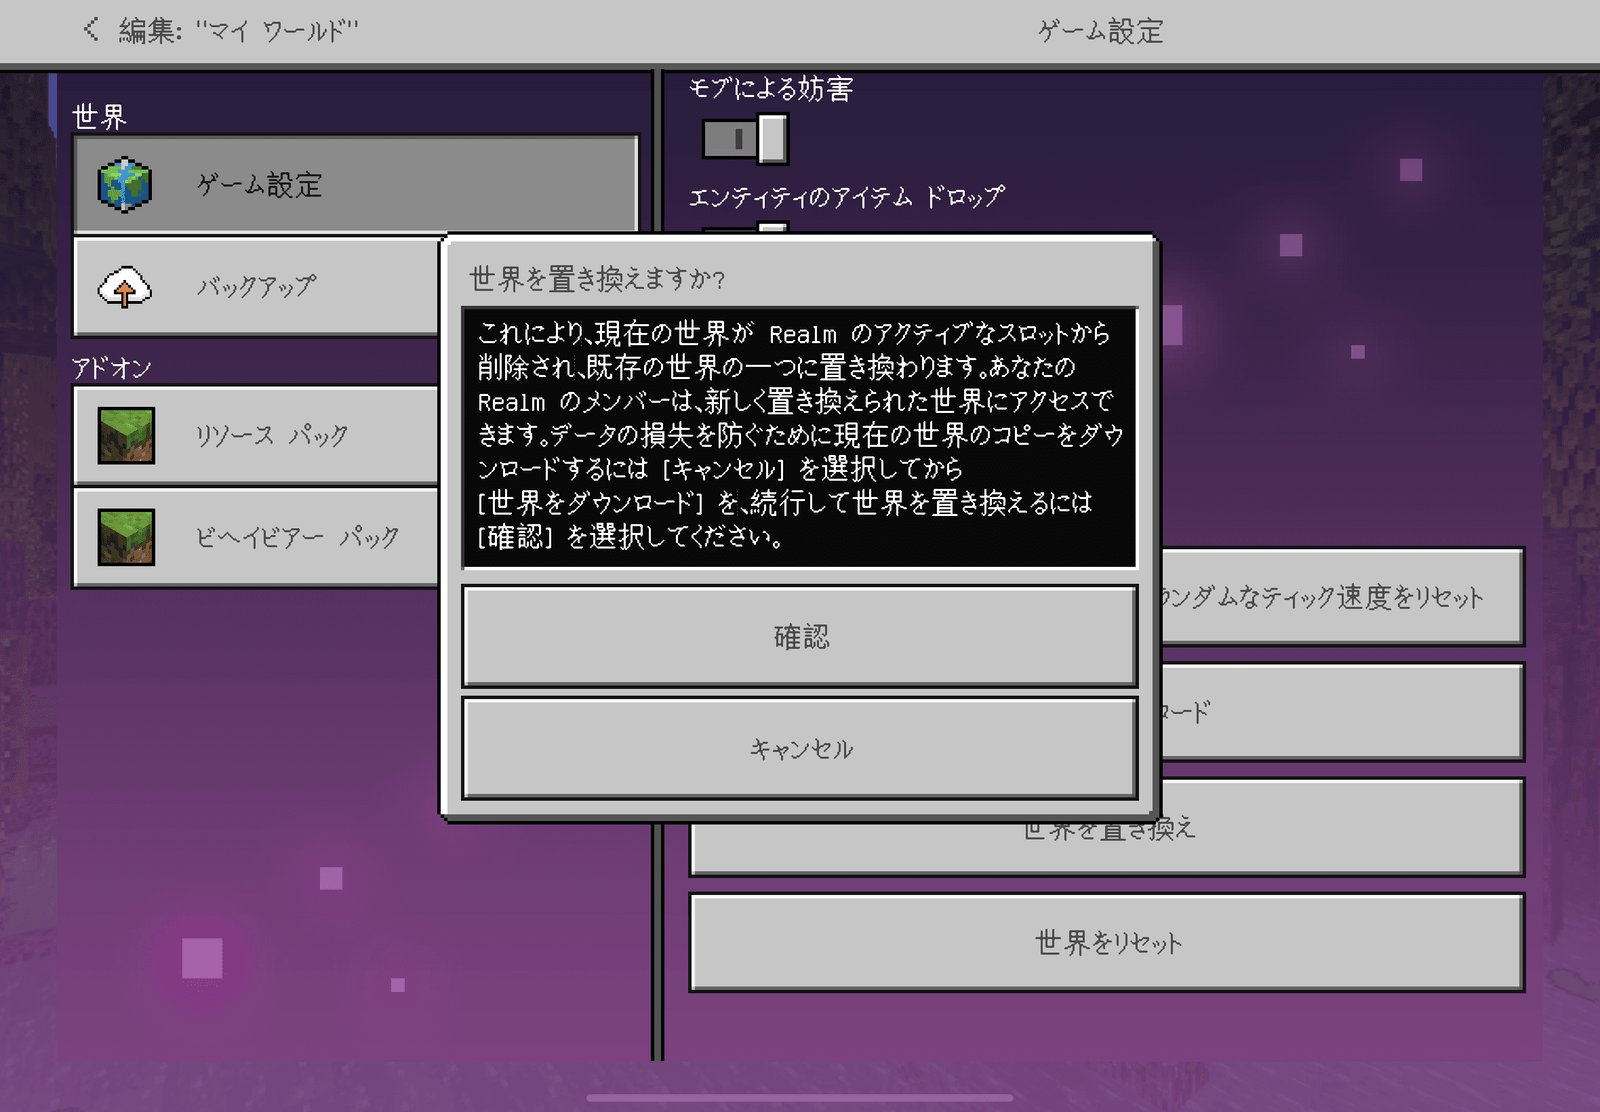The image size is (1600, 1112).
Task: Go back using the arrow beside 編集
Action: (x=91, y=29)
